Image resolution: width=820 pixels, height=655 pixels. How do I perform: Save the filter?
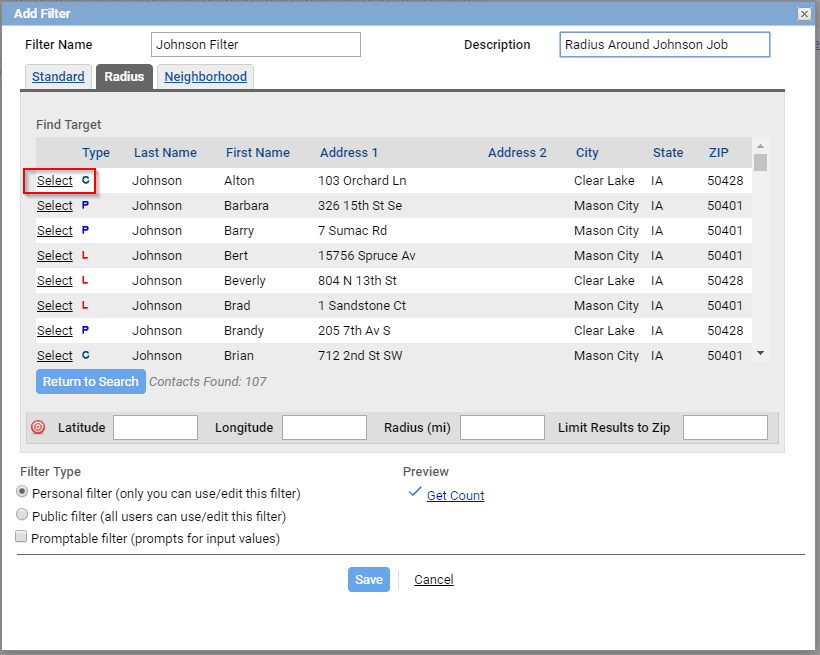(369, 579)
